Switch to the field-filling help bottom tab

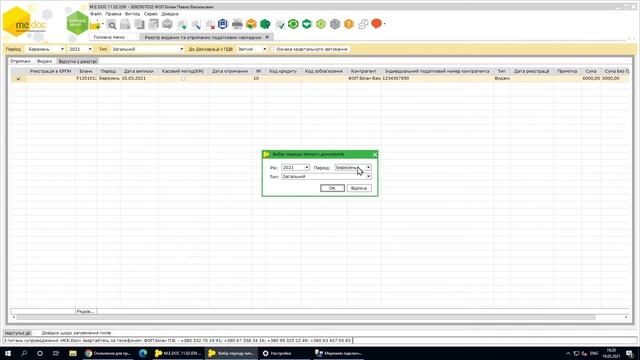[x=76, y=333]
